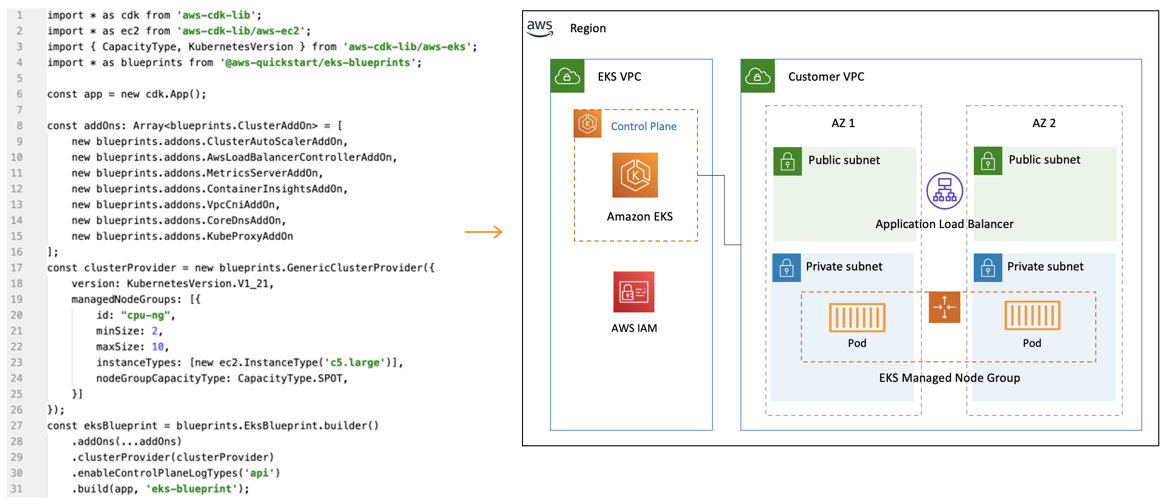Click the 'c5.large' instance type string
1167x504 pixels.
[354, 363]
